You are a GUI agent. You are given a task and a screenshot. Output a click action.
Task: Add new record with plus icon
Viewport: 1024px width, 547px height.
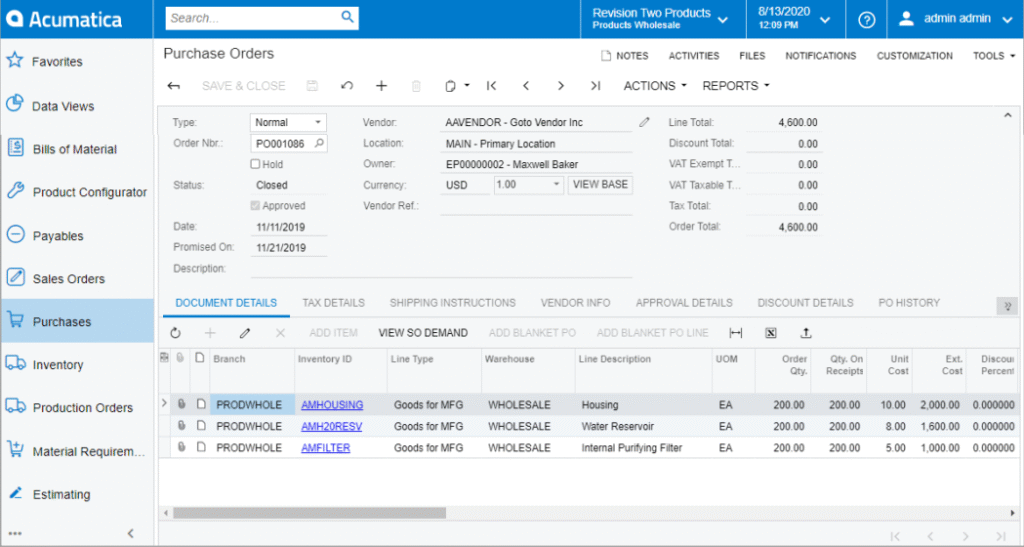pyautogui.click(x=381, y=86)
